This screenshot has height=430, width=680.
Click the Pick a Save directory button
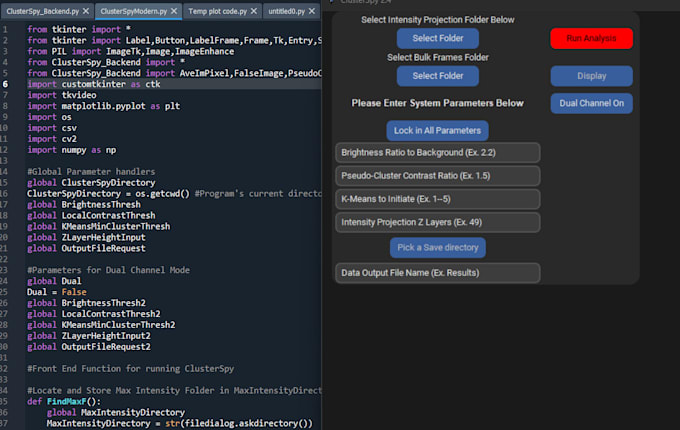tap(438, 248)
